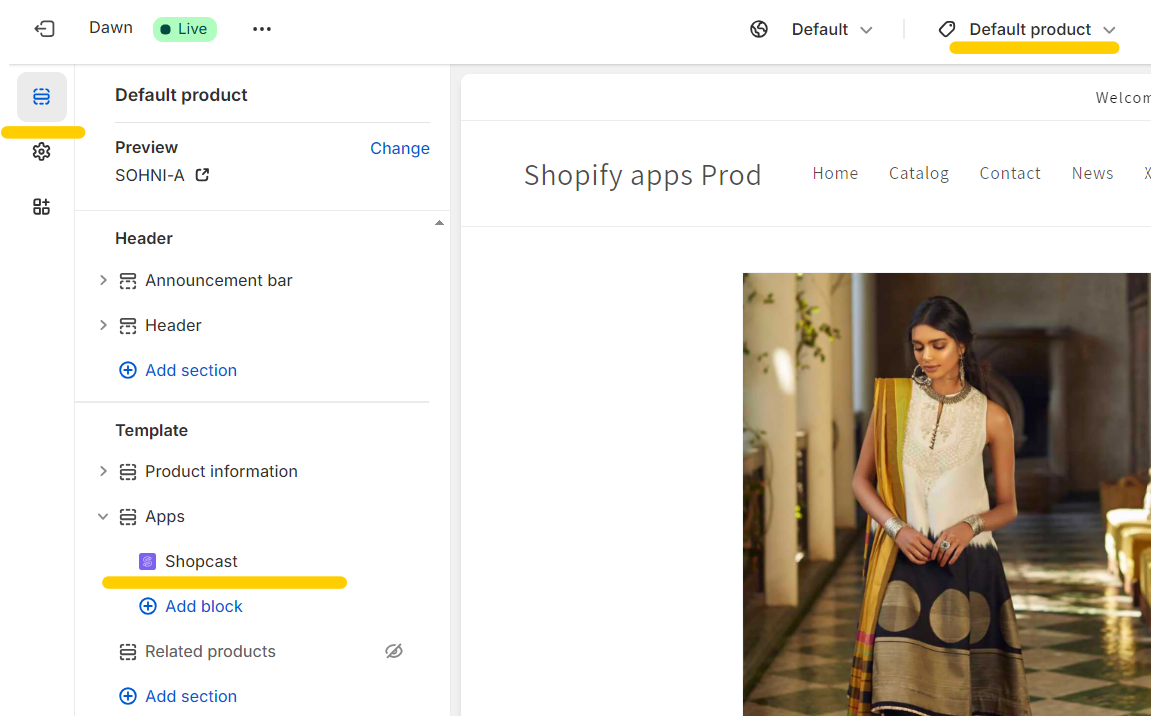The width and height of the screenshot is (1151, 716).
Task: Open the three-dot more actions menu
Action: click(262, 29)
